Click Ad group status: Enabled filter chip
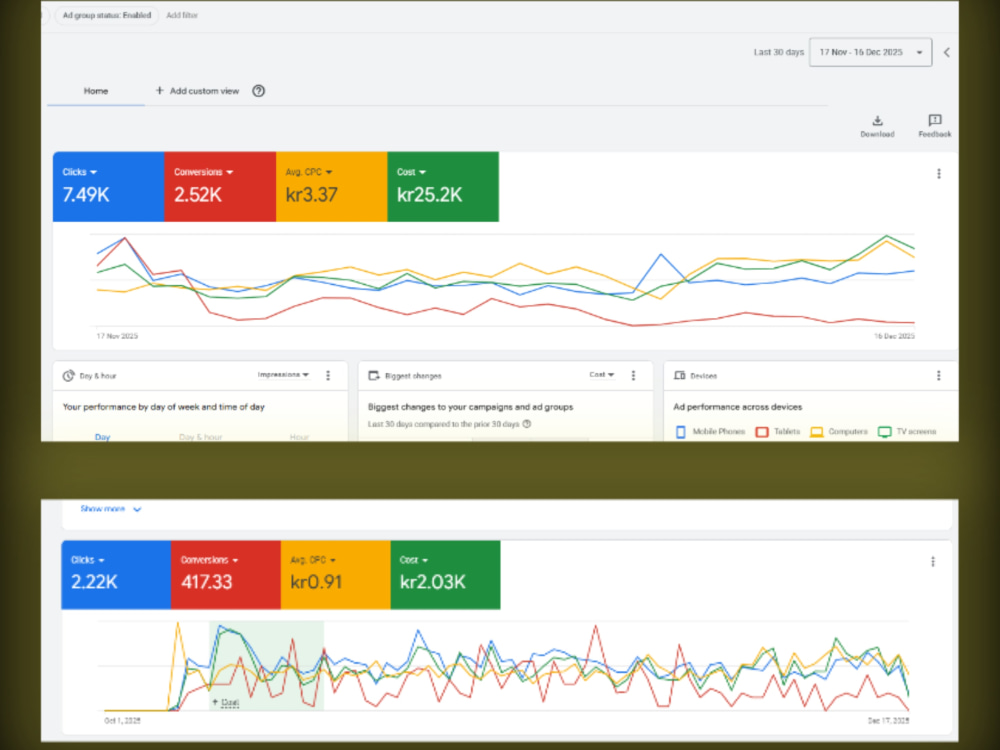This screenshot has width=1000, height=750. [x=107, y=15]
